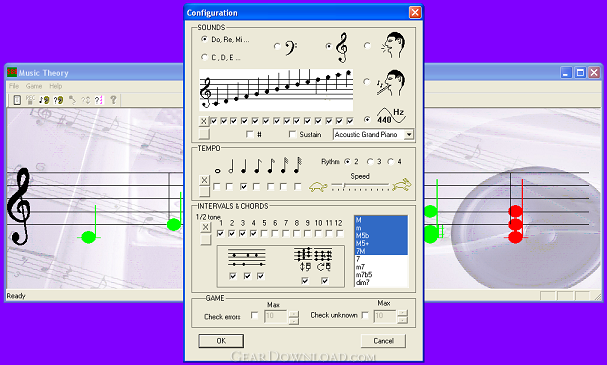This screenshot has height=365, width=607.
Task: Click the uncheck-all X button in TEMPO section
Action: tap(204, 180)
